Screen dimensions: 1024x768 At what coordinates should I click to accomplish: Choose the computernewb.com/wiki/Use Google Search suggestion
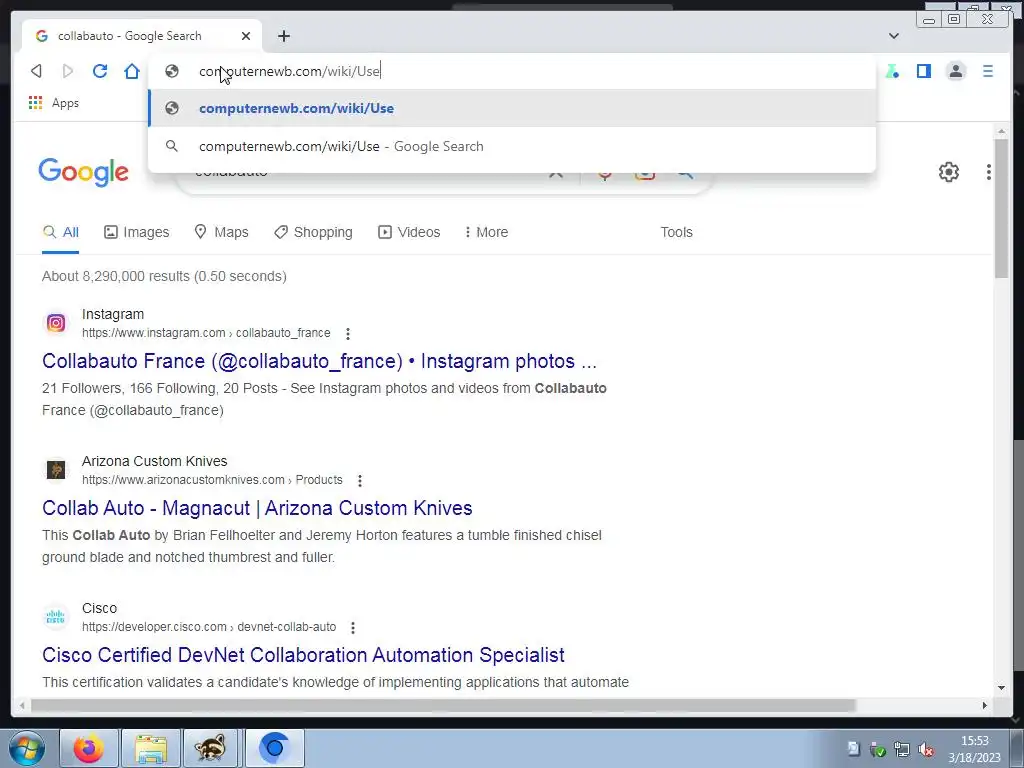tap(512, 146)
